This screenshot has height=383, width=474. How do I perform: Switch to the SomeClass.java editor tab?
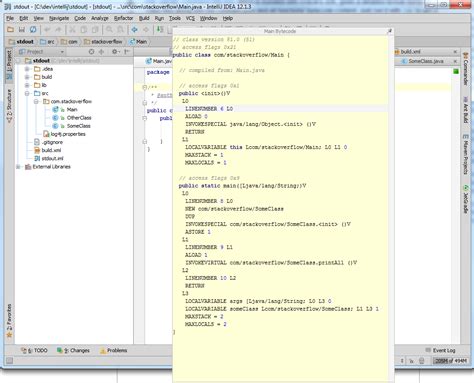tap(426, 61)
